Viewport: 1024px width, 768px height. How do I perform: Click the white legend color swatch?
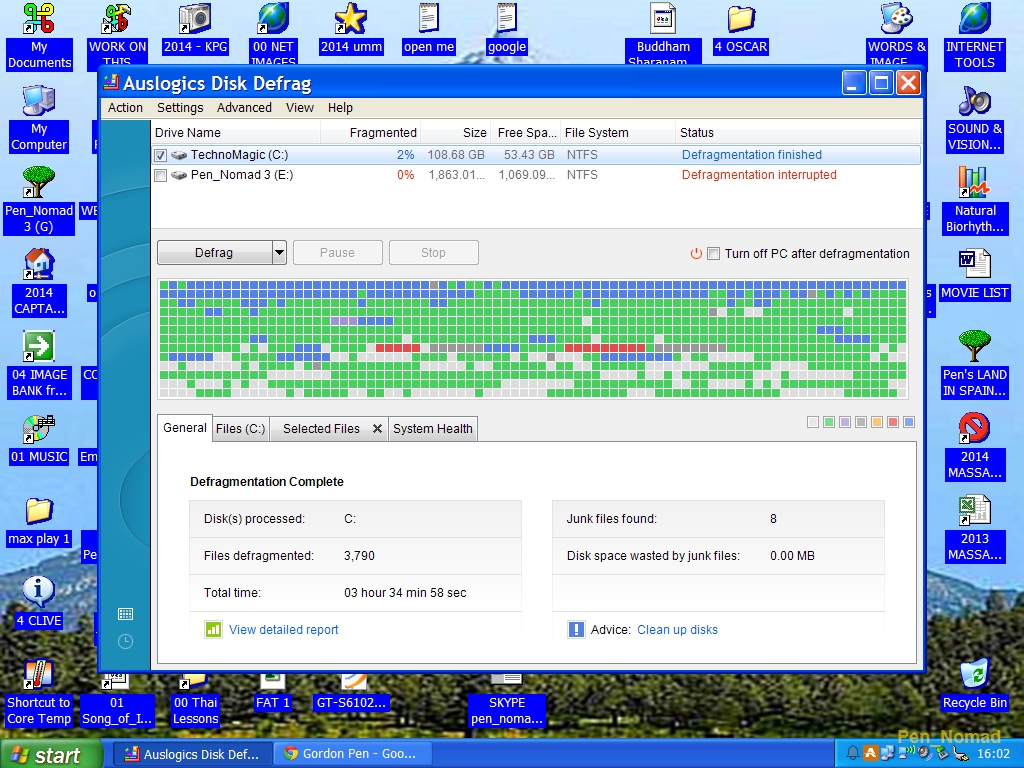click(813, 423)
